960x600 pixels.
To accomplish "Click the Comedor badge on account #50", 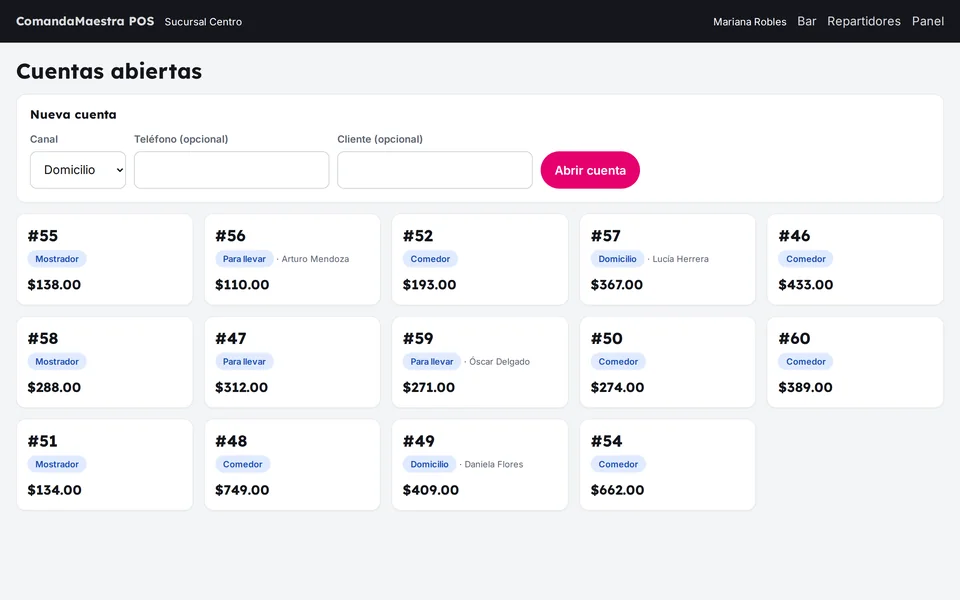I will [x=618, y=362].
